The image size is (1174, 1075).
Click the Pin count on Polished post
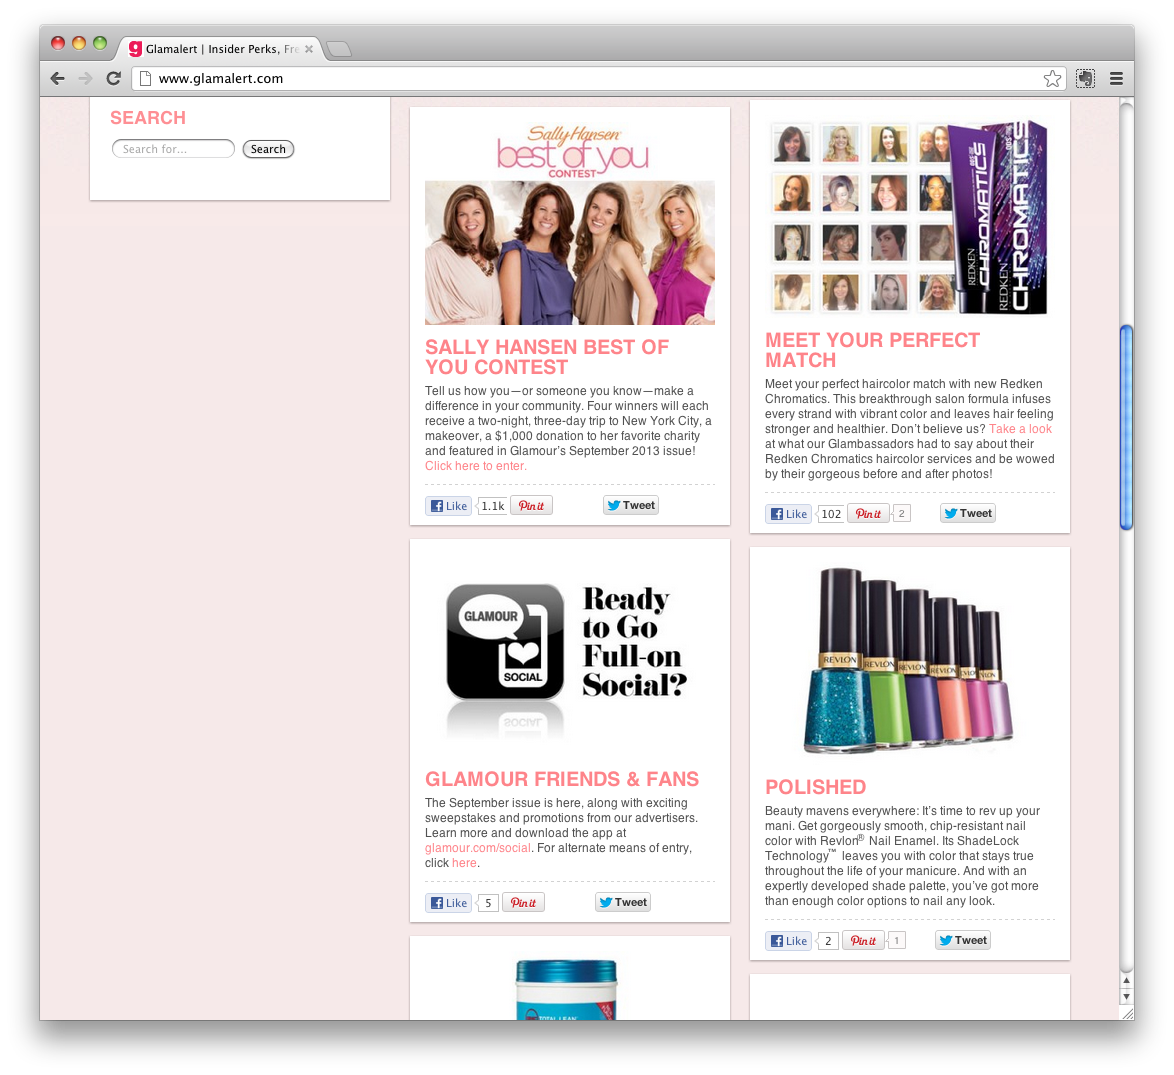point(896,940)
